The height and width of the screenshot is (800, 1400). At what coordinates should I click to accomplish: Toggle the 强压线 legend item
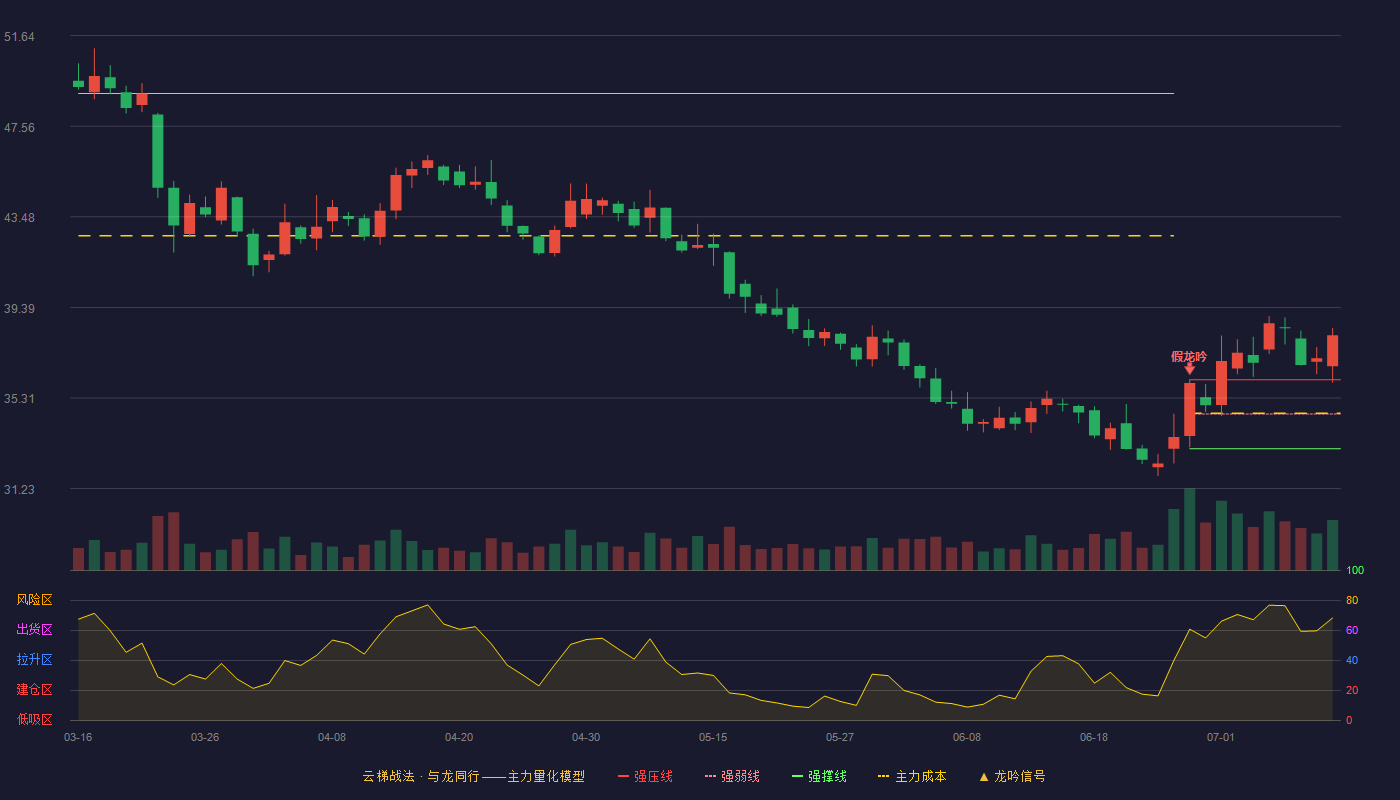coord(645,776)
